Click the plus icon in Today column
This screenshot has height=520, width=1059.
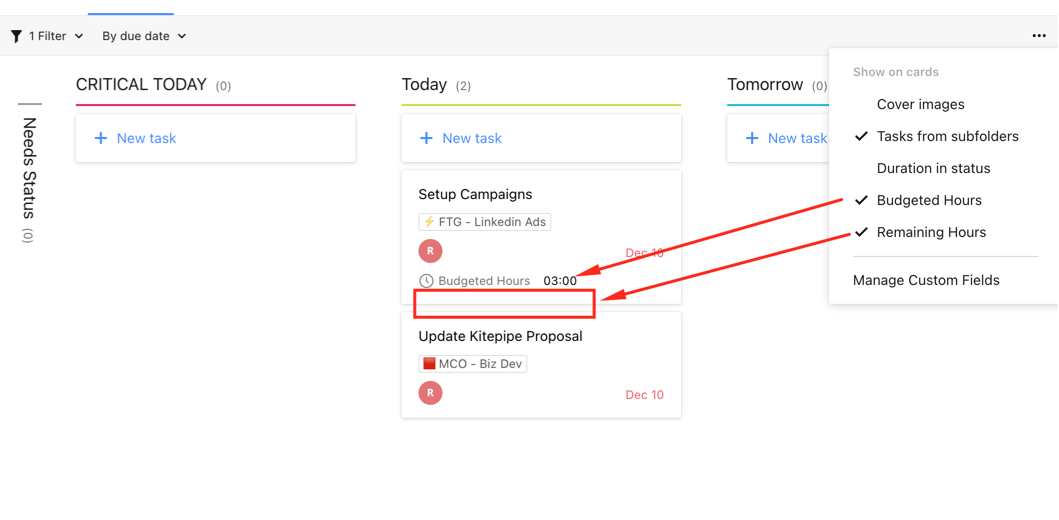(x=426, y=138)
